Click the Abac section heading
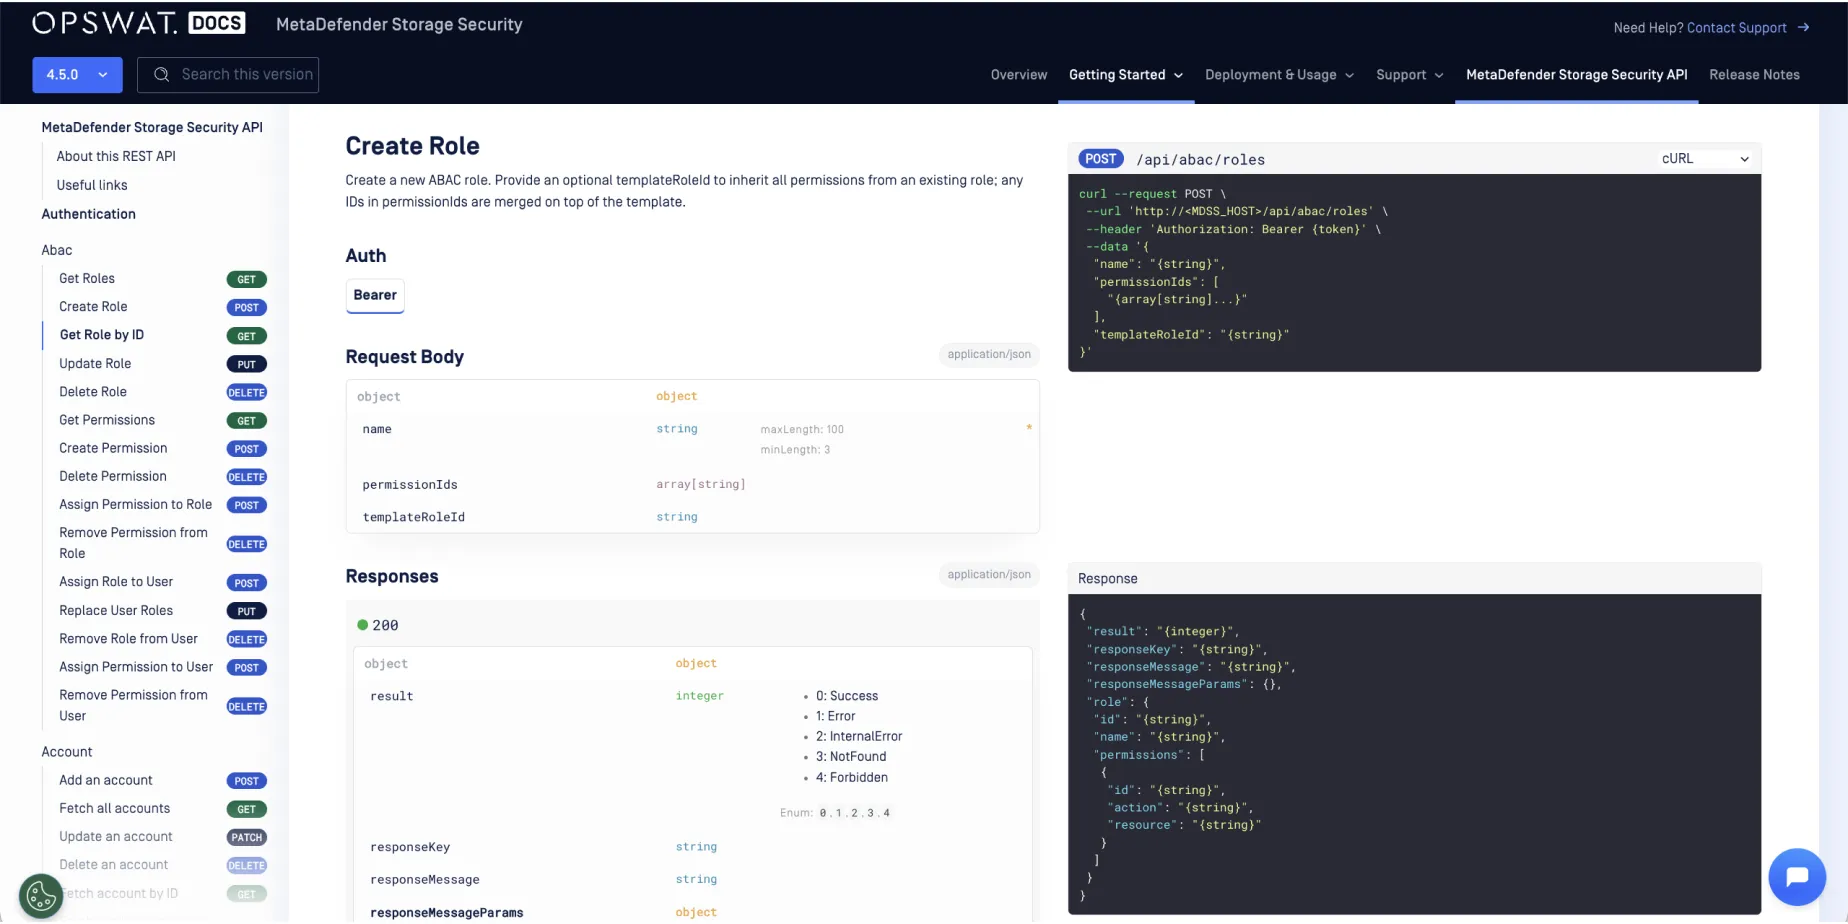 pyautogui.click(x=57, y=250)
